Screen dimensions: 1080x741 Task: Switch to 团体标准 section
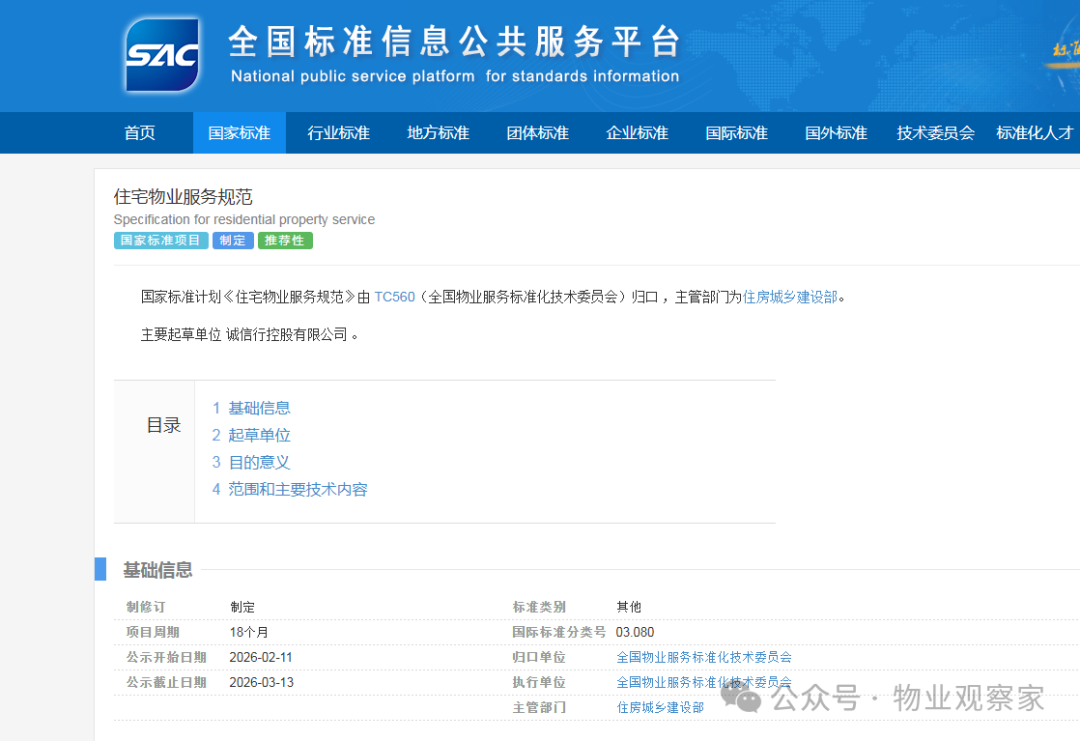[x=537, y=133]
